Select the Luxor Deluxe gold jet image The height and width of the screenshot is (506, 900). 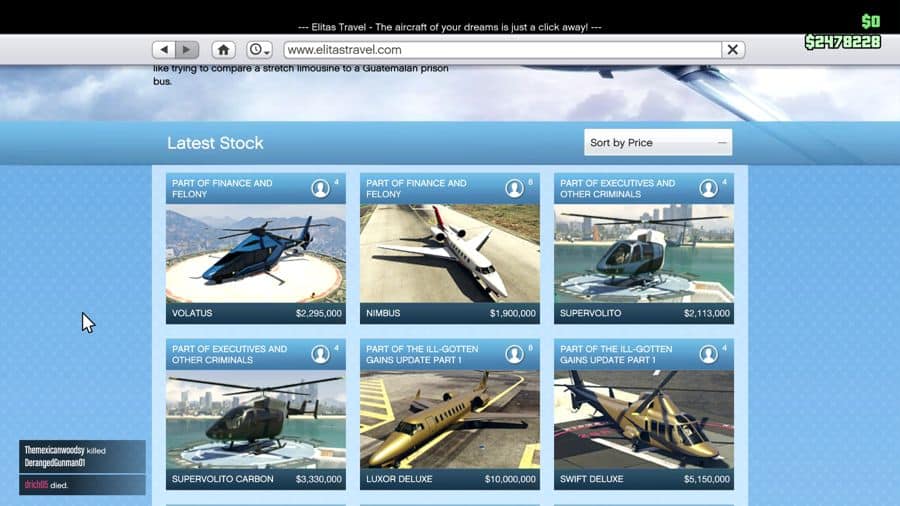449,419
